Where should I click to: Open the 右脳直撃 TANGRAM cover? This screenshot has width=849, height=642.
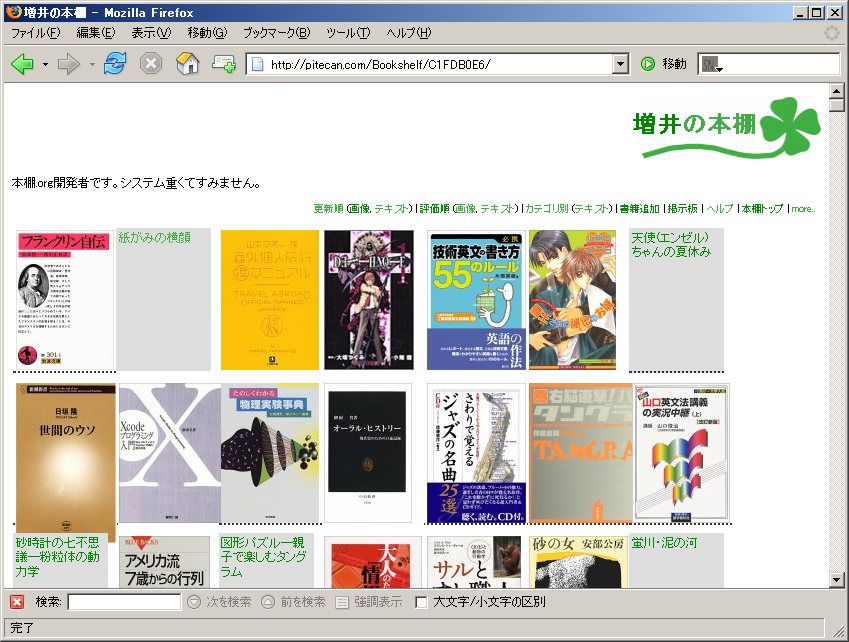point(580,453)
